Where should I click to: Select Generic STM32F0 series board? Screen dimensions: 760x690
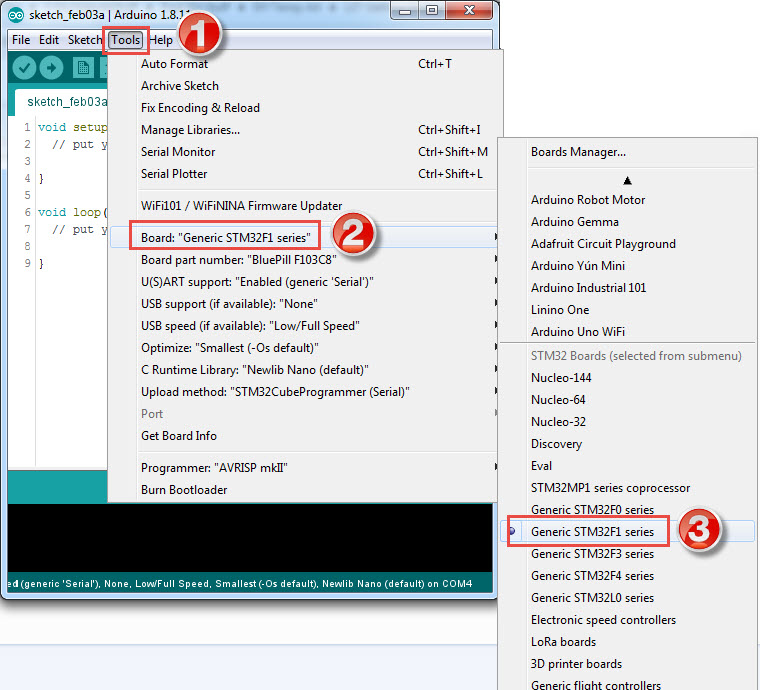point(628,510)
